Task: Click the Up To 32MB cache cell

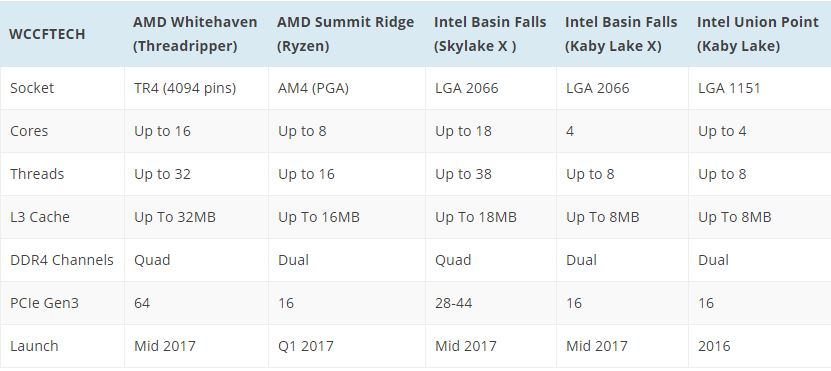Action: [x=175, y=217]
